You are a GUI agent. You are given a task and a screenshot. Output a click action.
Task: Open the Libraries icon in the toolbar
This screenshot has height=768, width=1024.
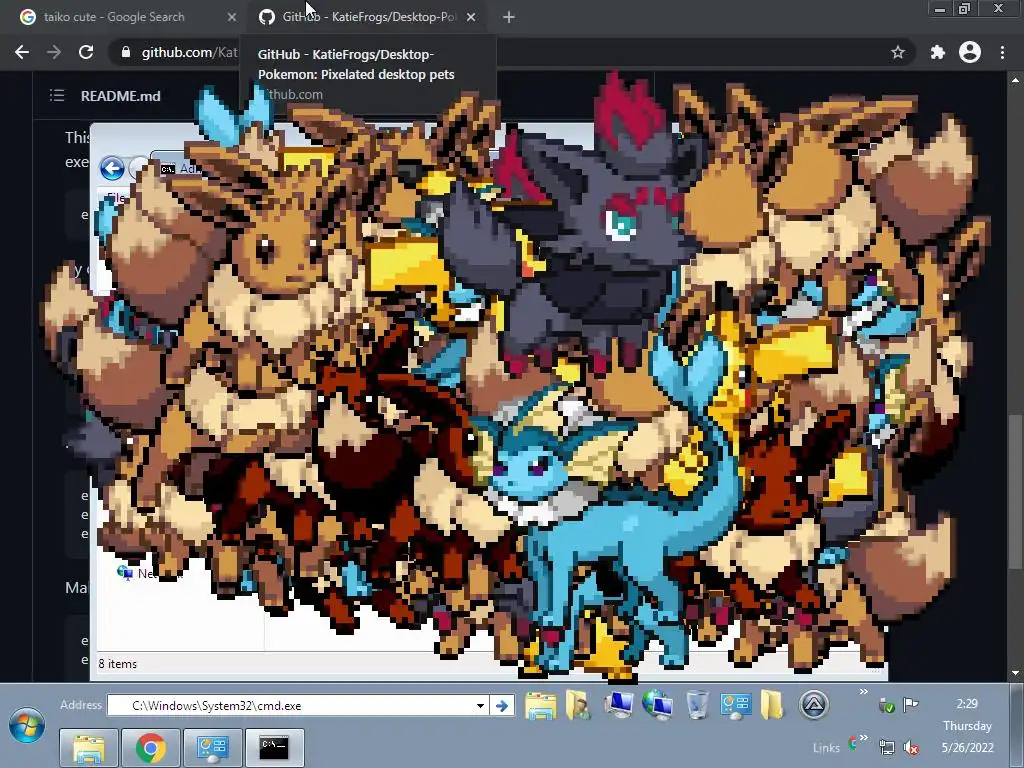(x=541, y=705)
